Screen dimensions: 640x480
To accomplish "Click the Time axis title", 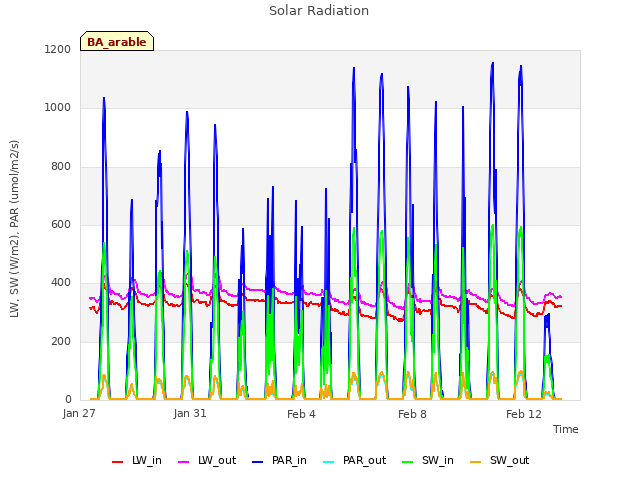I will [x=566, y=429].
